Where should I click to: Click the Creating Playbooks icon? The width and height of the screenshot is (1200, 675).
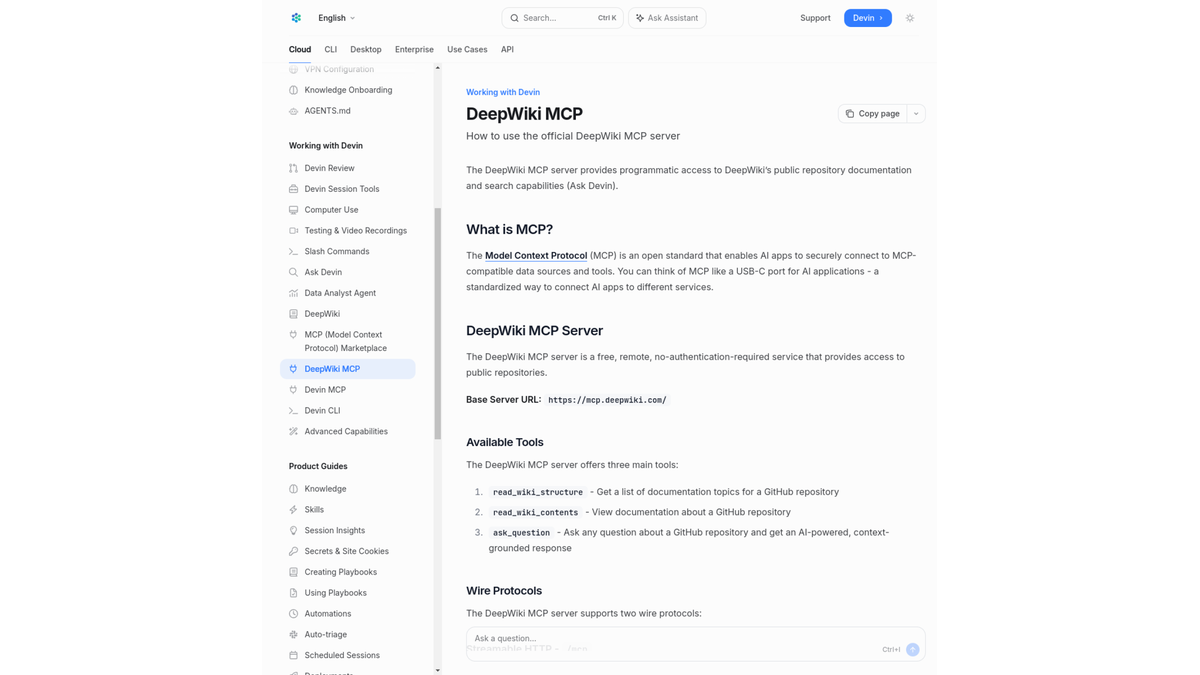(x=294, y=572)
